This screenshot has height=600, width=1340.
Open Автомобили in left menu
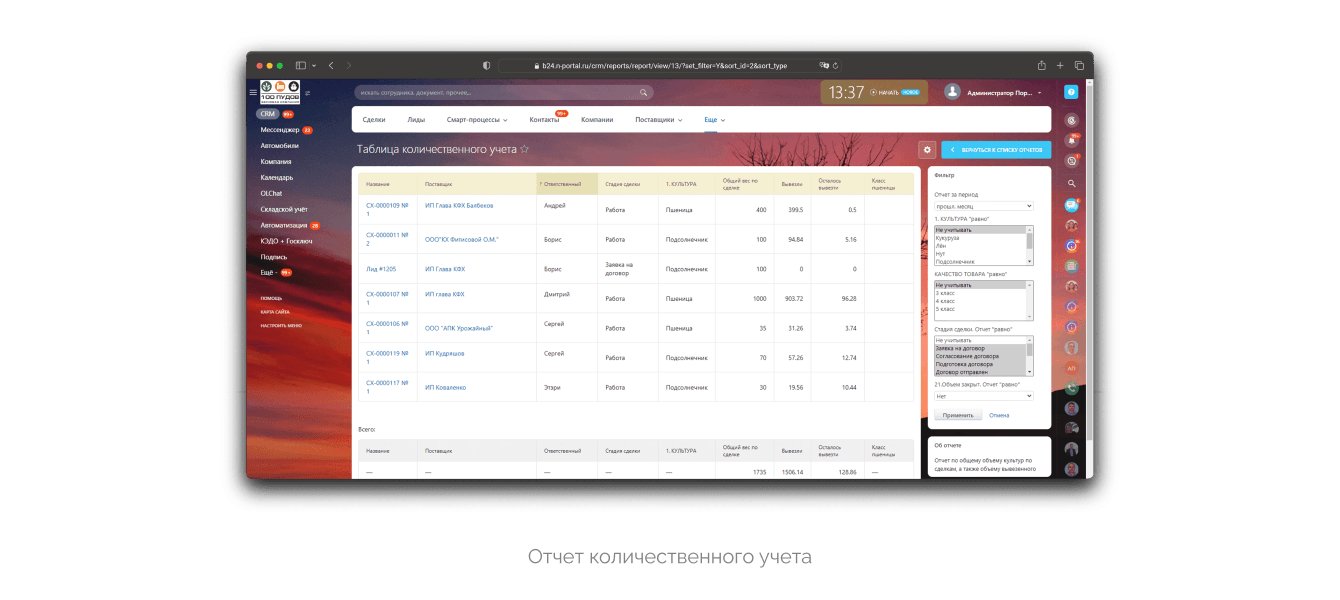pyautogui.click(x=280, y=145)
